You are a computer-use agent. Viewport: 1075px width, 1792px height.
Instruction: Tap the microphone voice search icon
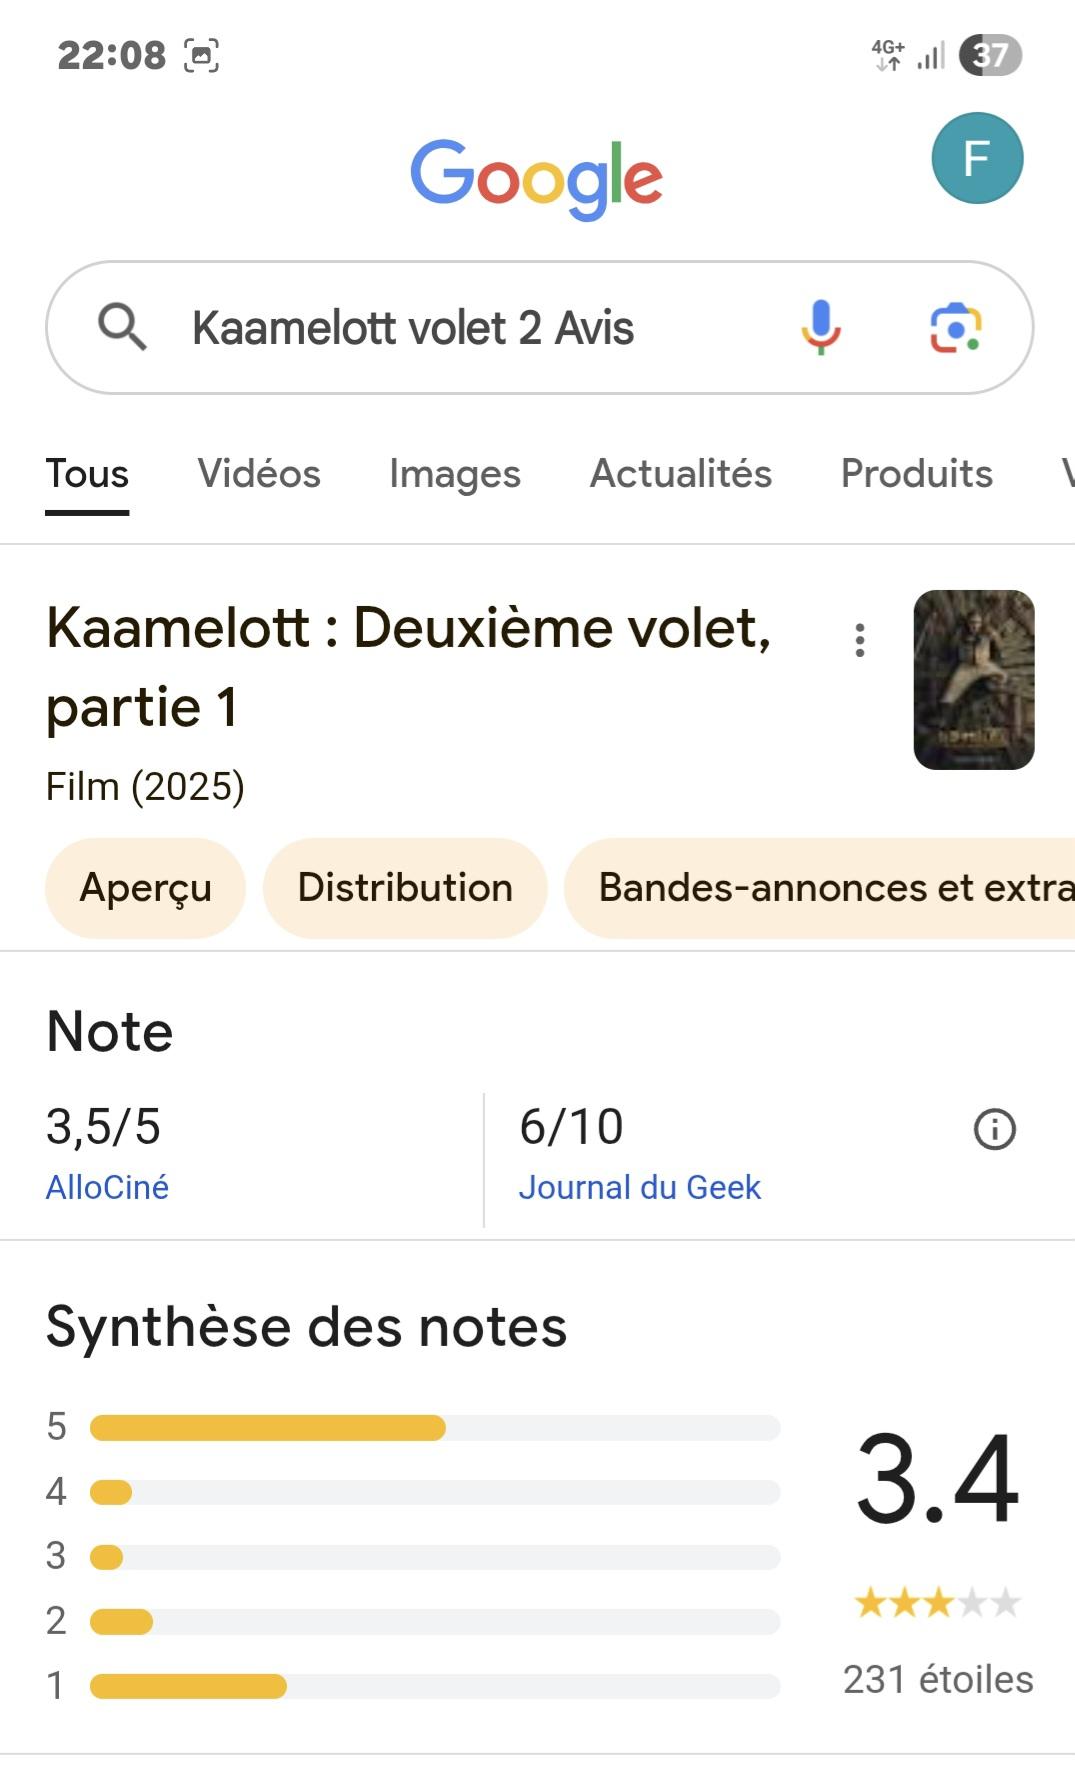coord(820,328)
